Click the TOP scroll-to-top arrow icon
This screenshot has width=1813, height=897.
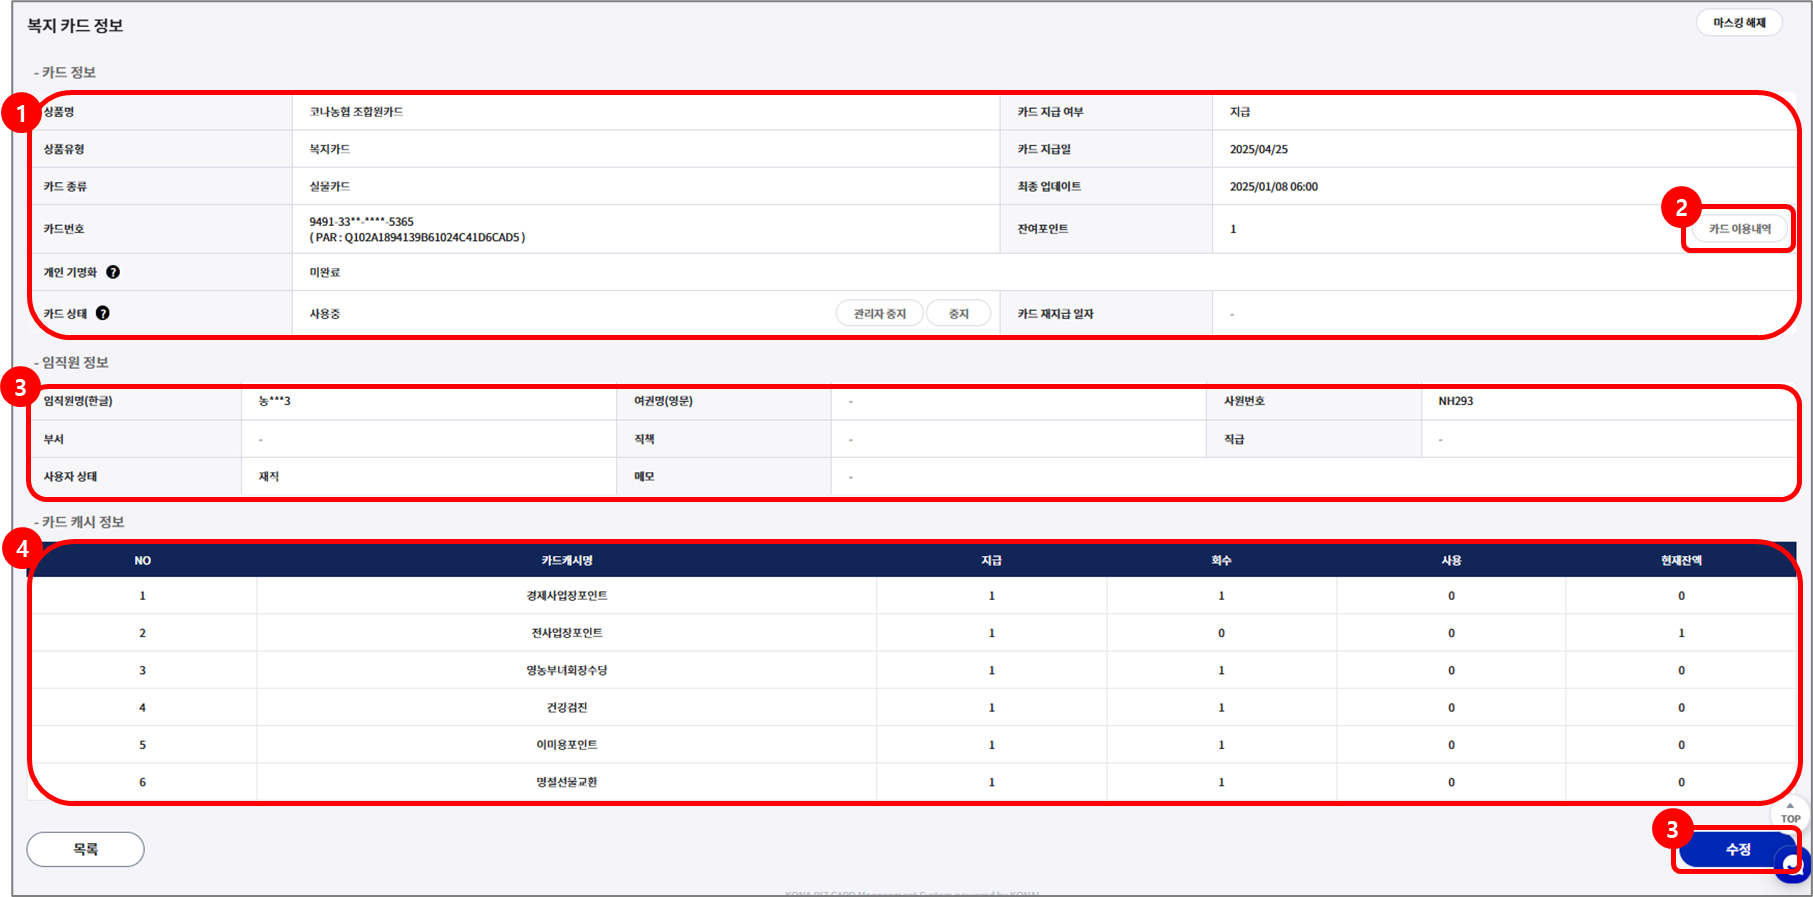tap(1790, 811)
